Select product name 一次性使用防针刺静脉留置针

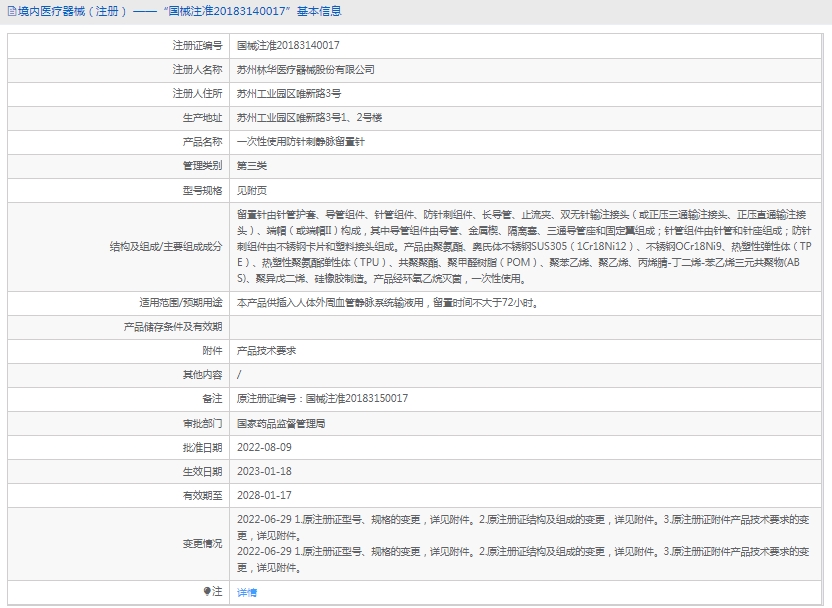300,142
